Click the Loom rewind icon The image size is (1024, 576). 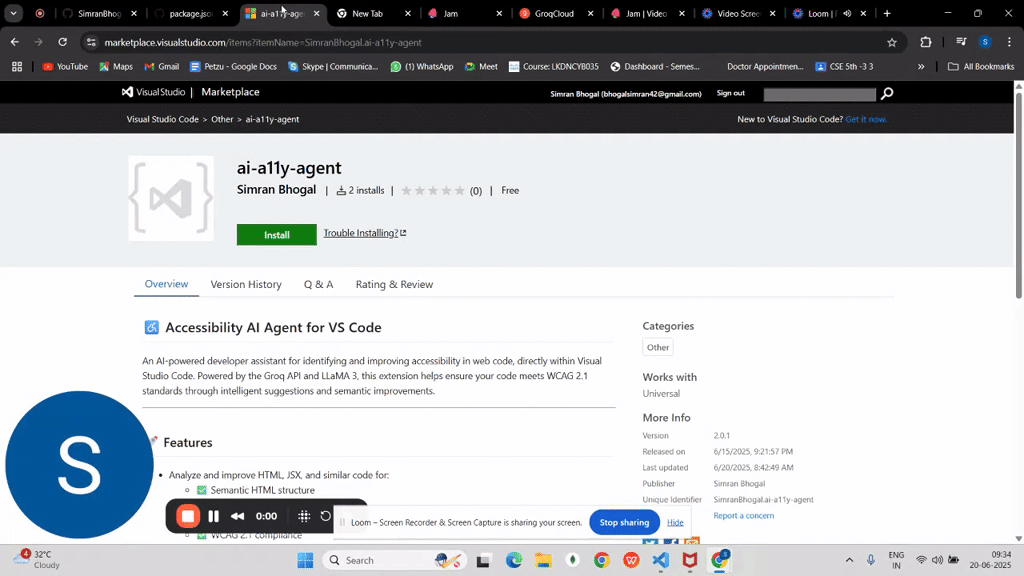pos(238,516)
